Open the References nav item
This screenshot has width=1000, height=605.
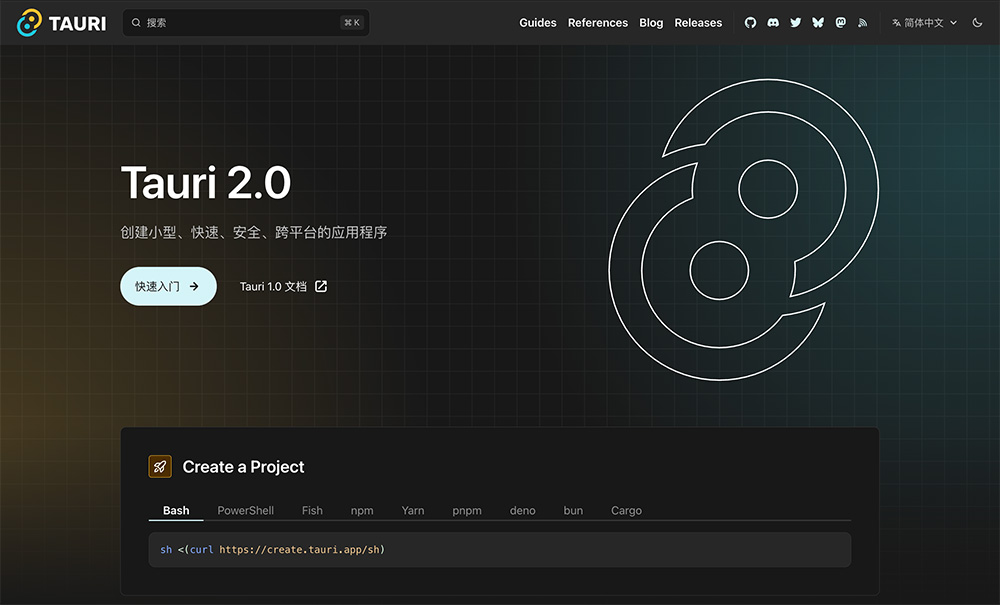[x=598, y=22]
